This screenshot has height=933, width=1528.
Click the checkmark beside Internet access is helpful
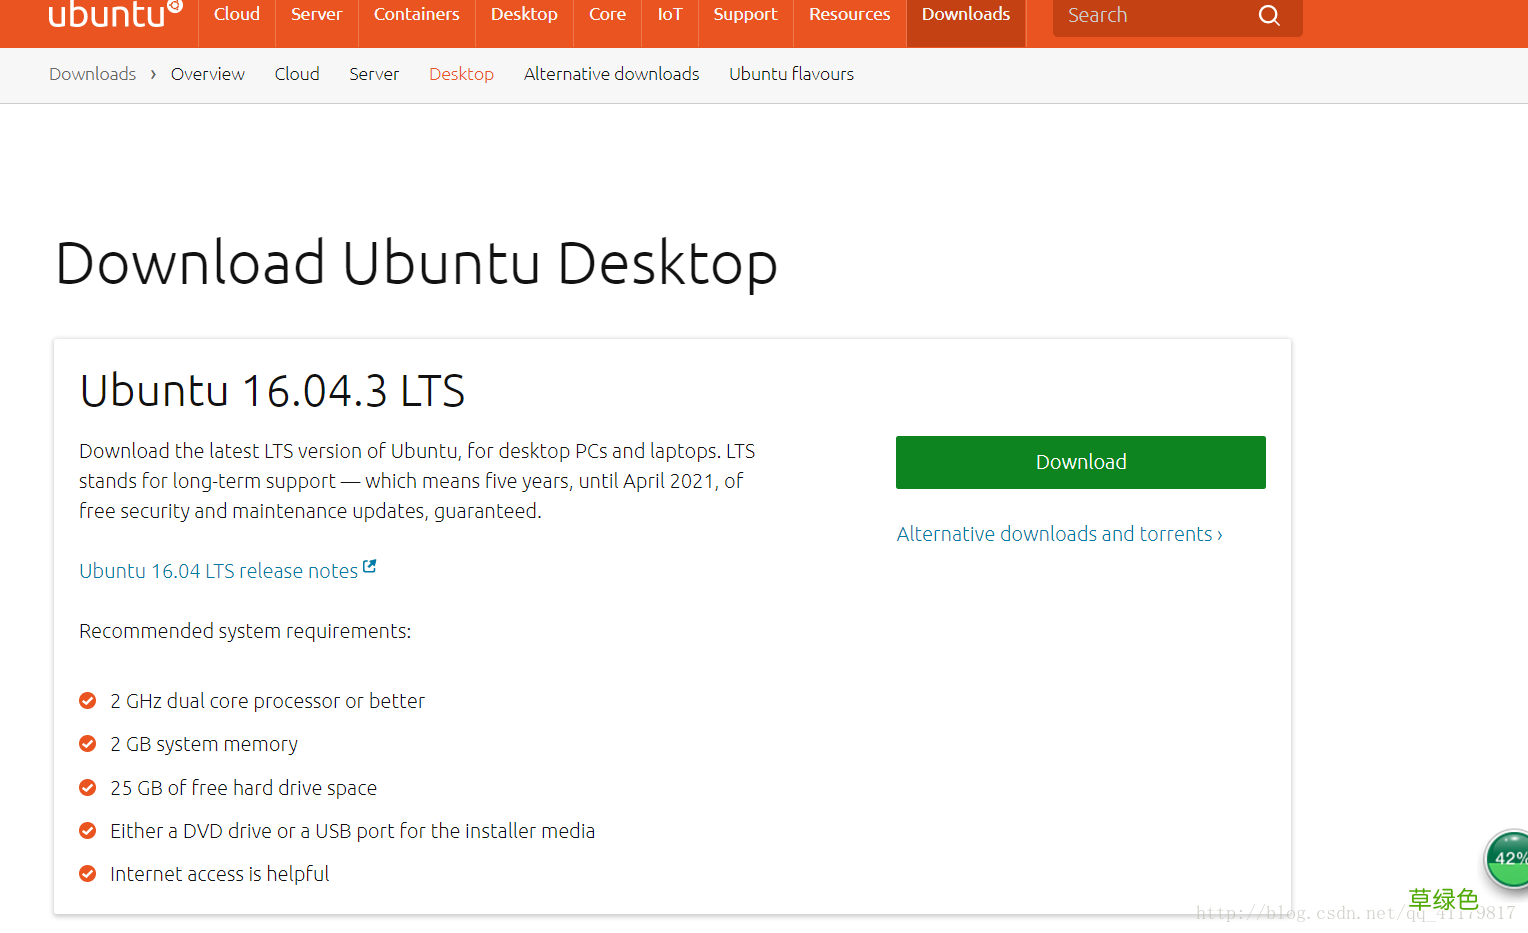(87, 873)
